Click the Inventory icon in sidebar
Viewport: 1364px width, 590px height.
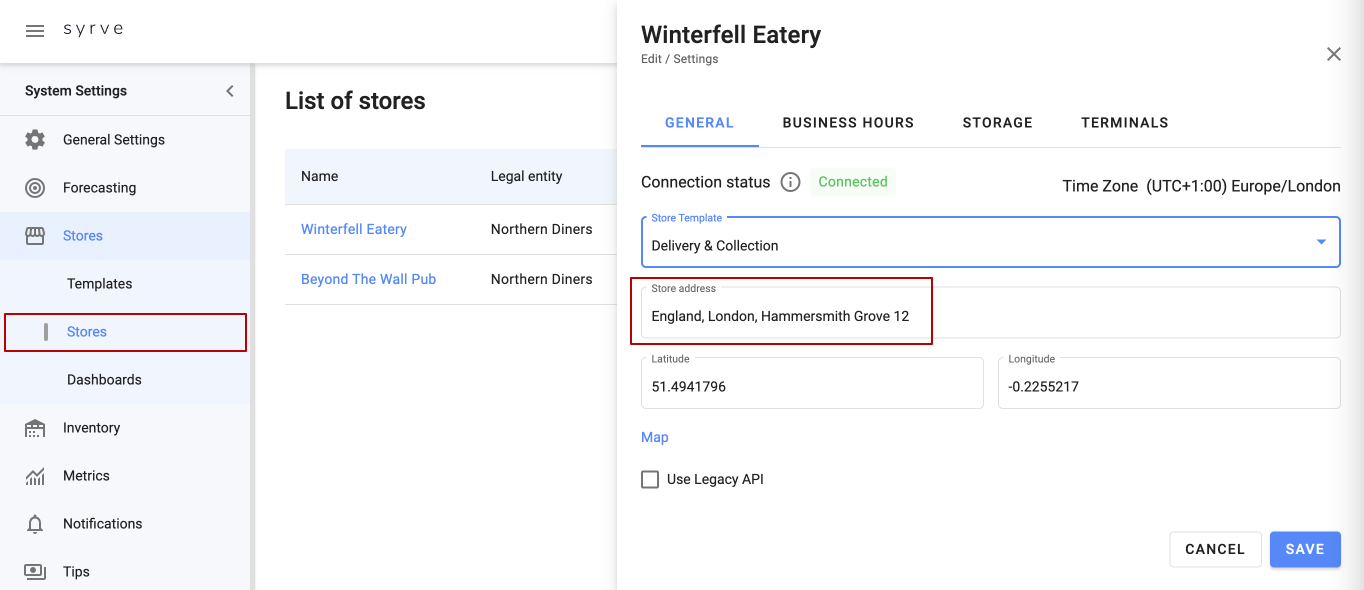click(x=35, y=428)
